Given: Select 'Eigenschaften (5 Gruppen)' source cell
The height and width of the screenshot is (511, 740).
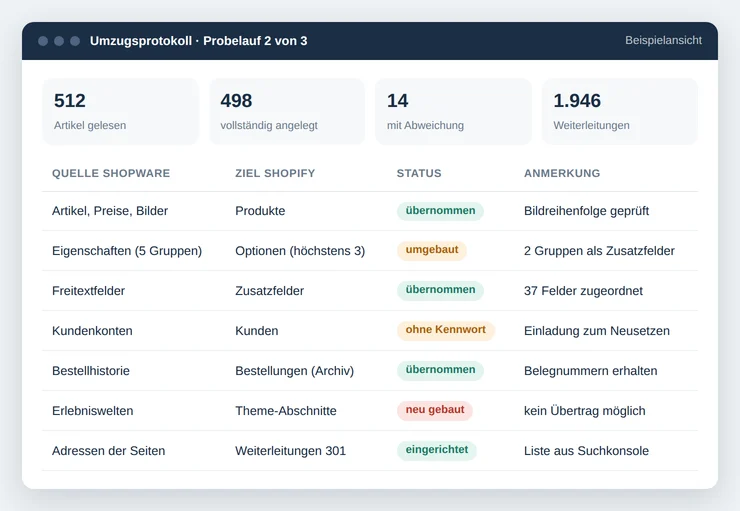Looking at the screenshot, I should 127,251.
